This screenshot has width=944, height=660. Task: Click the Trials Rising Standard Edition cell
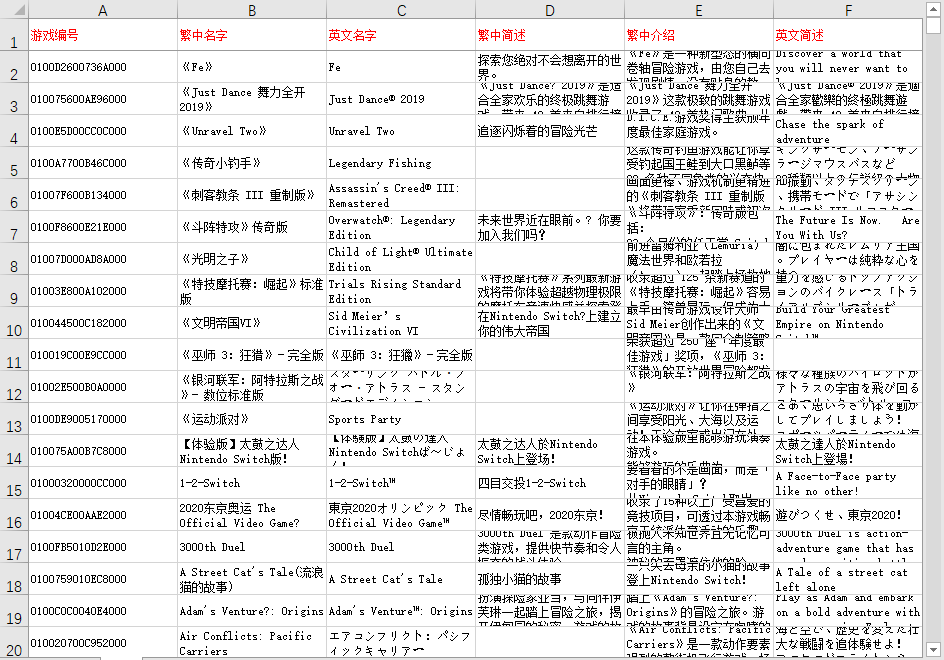(401, 291)
